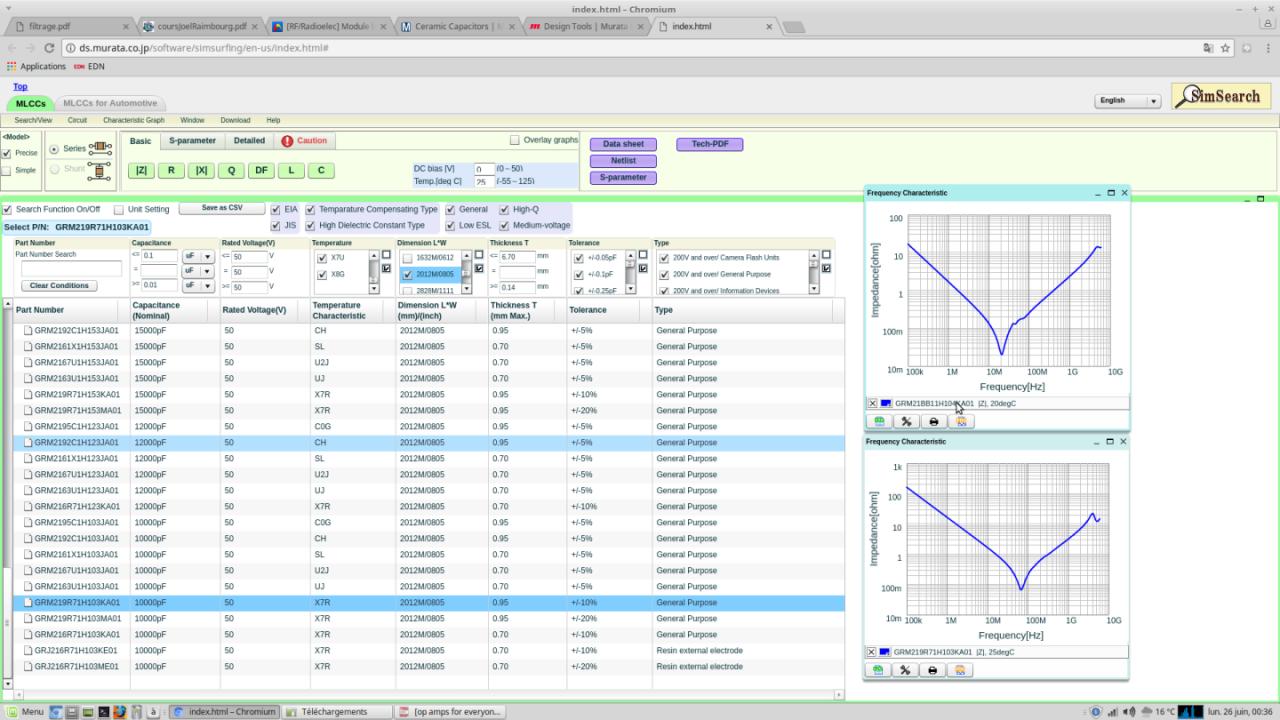Click the Clear Conditions button

click(x=60, y=285)
